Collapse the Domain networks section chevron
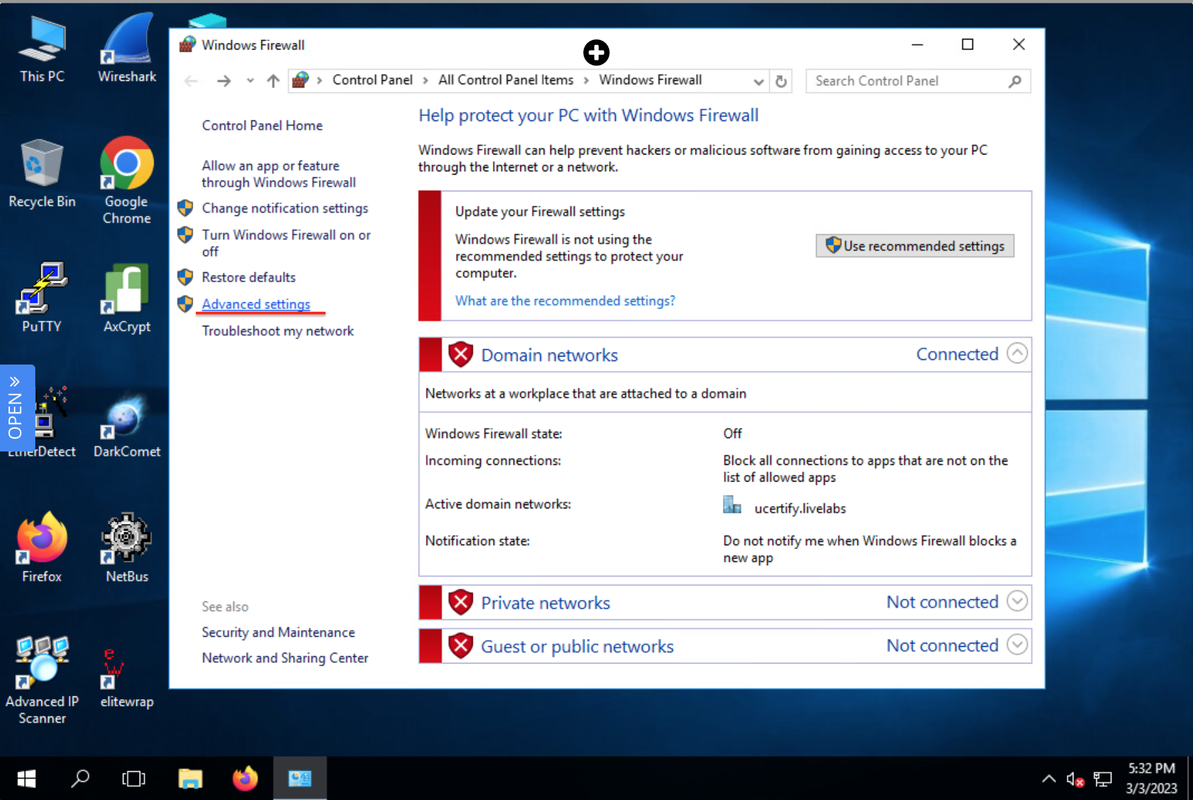Image resolution: width=1193 pixels, height=800 pixels. [1017, 354]
